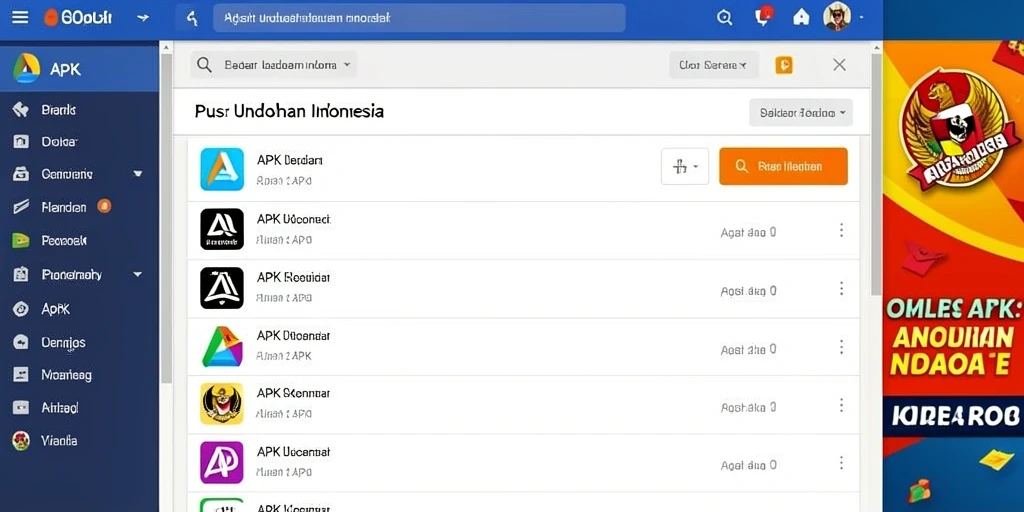Click the APK Udconect title text
This screenshot has height=512, width=1024.
coord(293,219)
